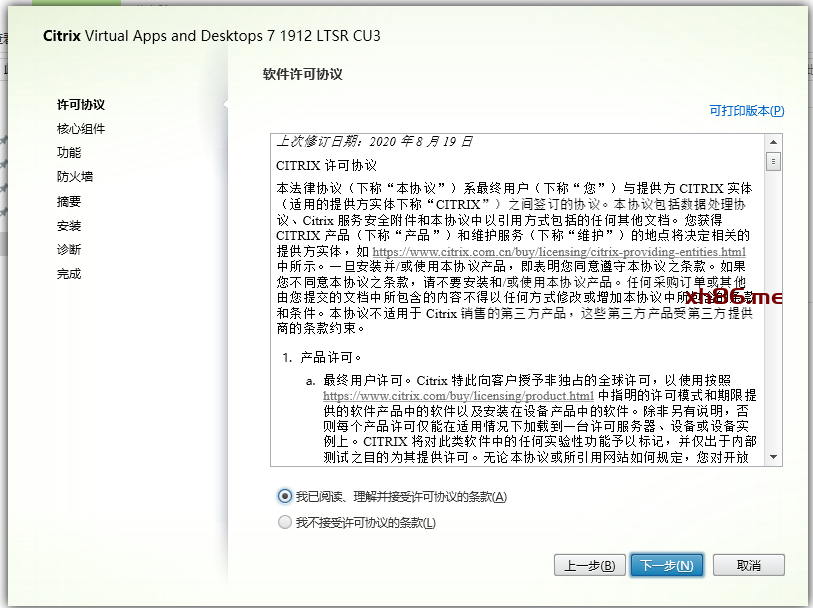The width and height of the screenshot is (813, 608).
Task: Click the 下一步(N) next button
Action: [x=666, y=565]
